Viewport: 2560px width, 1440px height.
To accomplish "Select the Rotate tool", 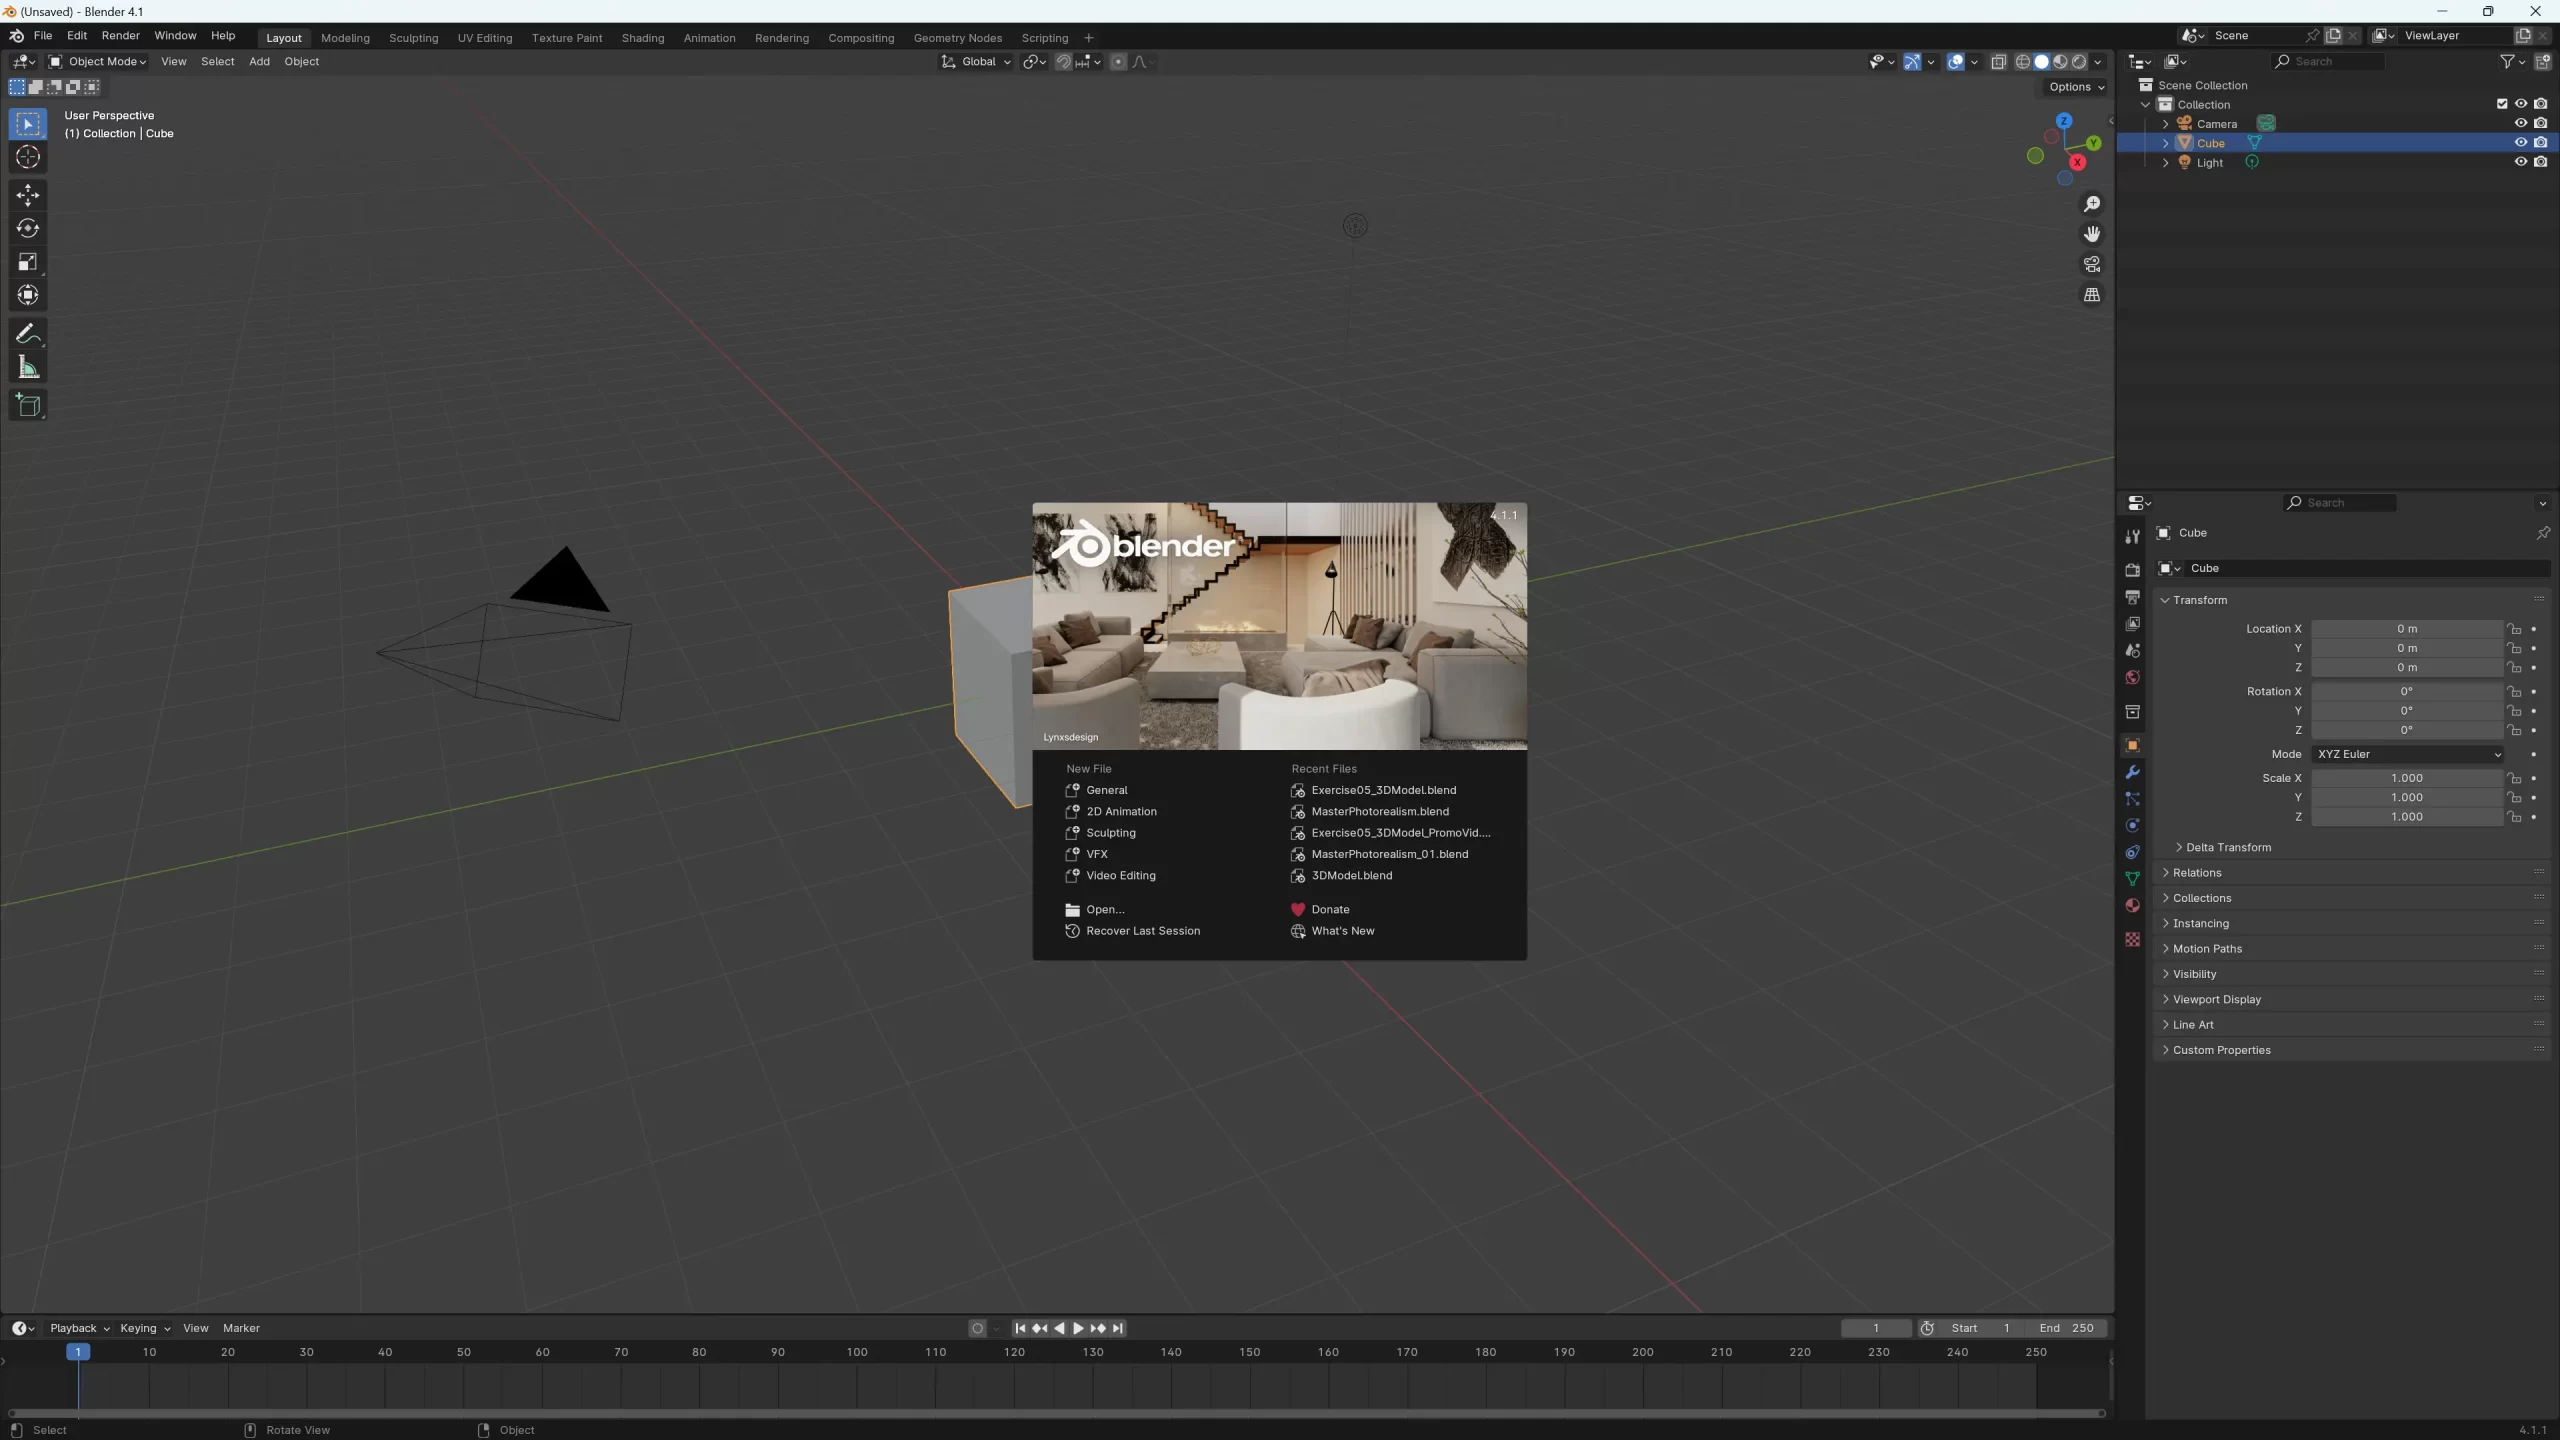I will point(28,228).
